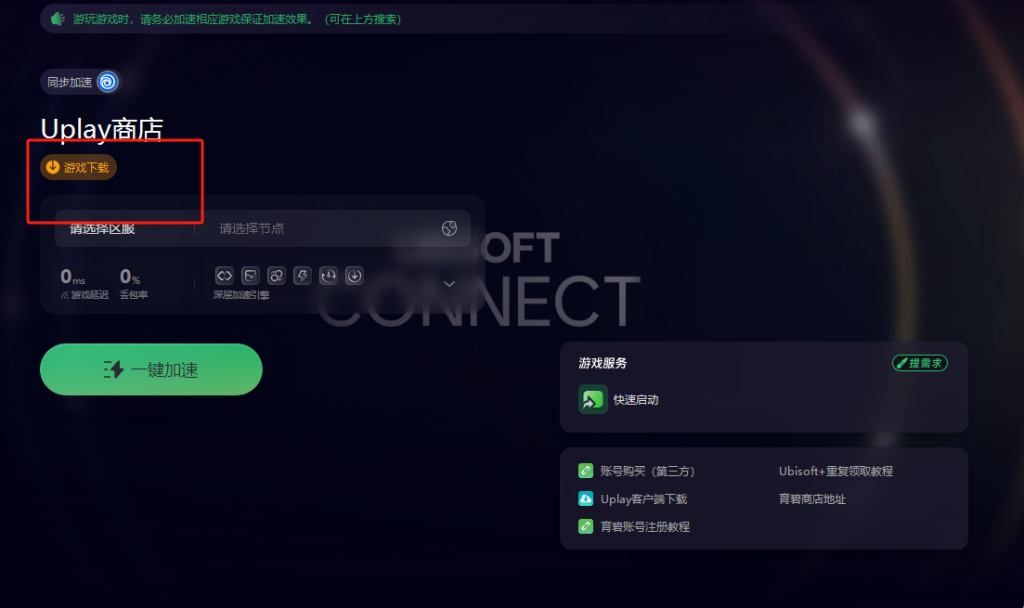Click the globe icon in node selector
Screen dimensions: 1024x608
pos(449,228)
